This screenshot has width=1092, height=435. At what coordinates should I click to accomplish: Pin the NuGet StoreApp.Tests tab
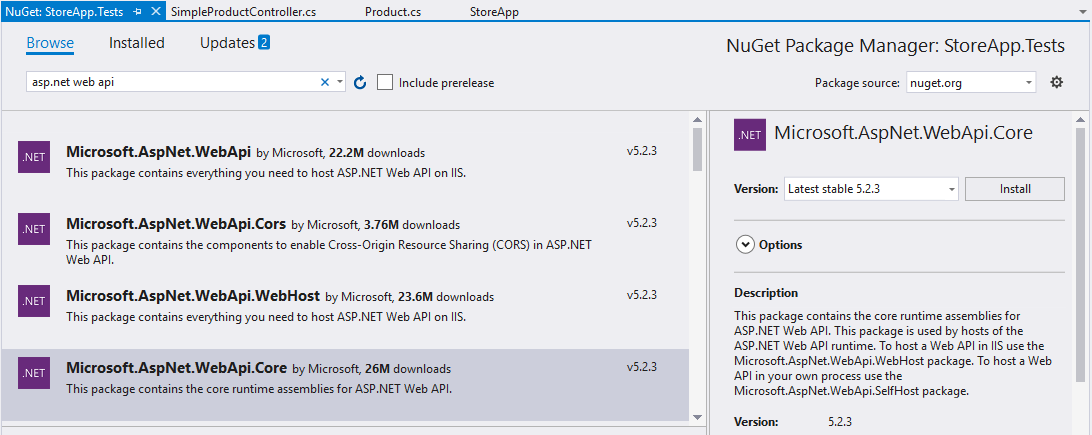(137, 11)
